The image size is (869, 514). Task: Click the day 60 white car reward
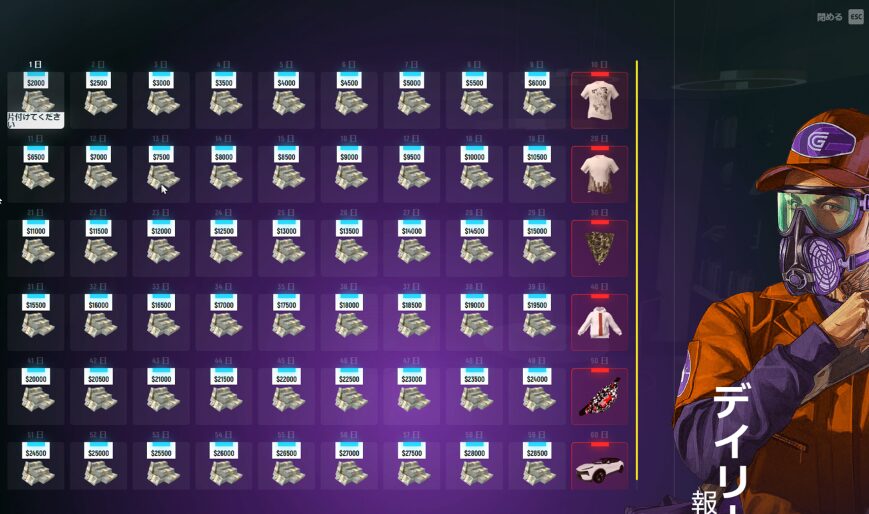click(599, 467)
